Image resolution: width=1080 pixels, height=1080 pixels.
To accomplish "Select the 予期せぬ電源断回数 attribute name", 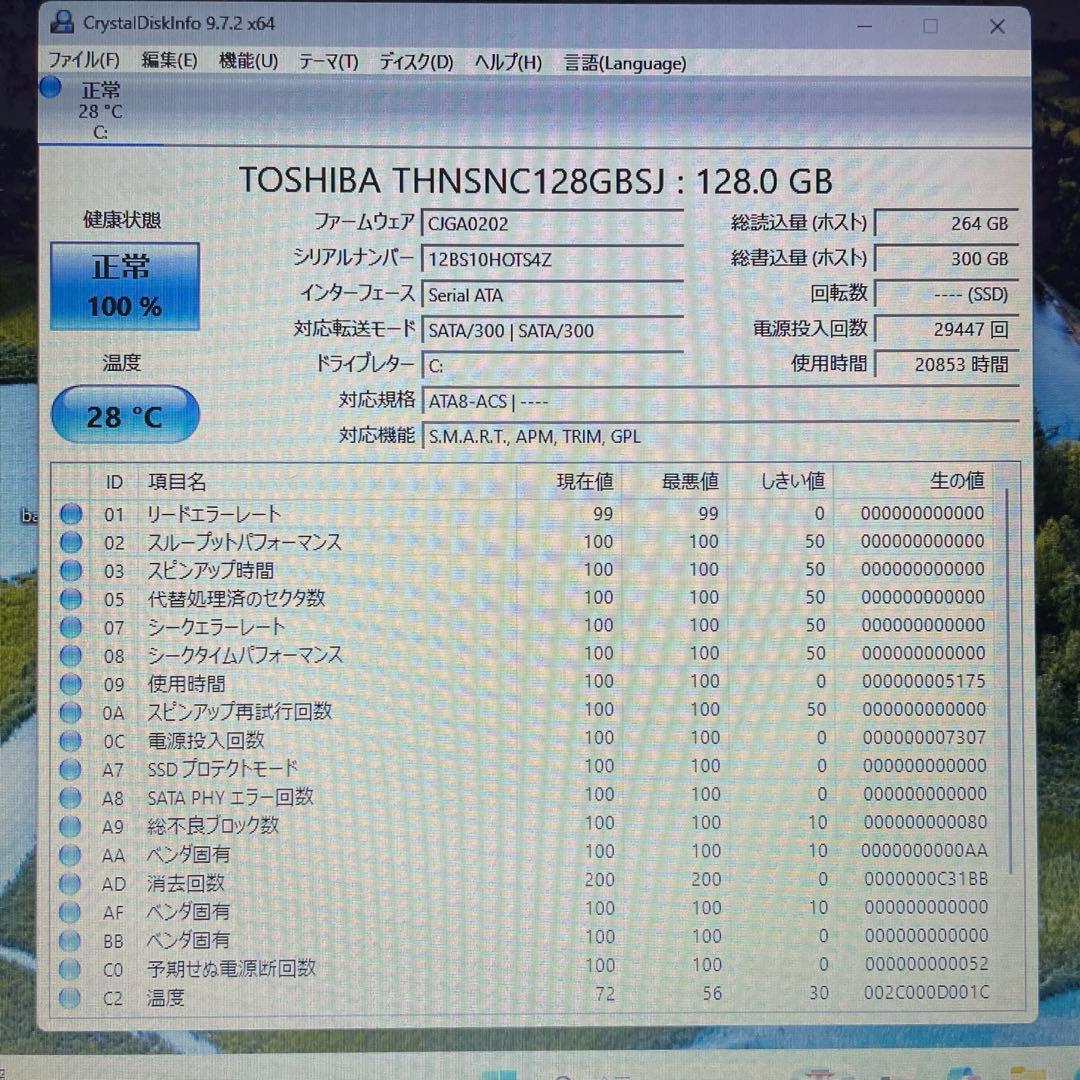I will (x=231, y=968).
